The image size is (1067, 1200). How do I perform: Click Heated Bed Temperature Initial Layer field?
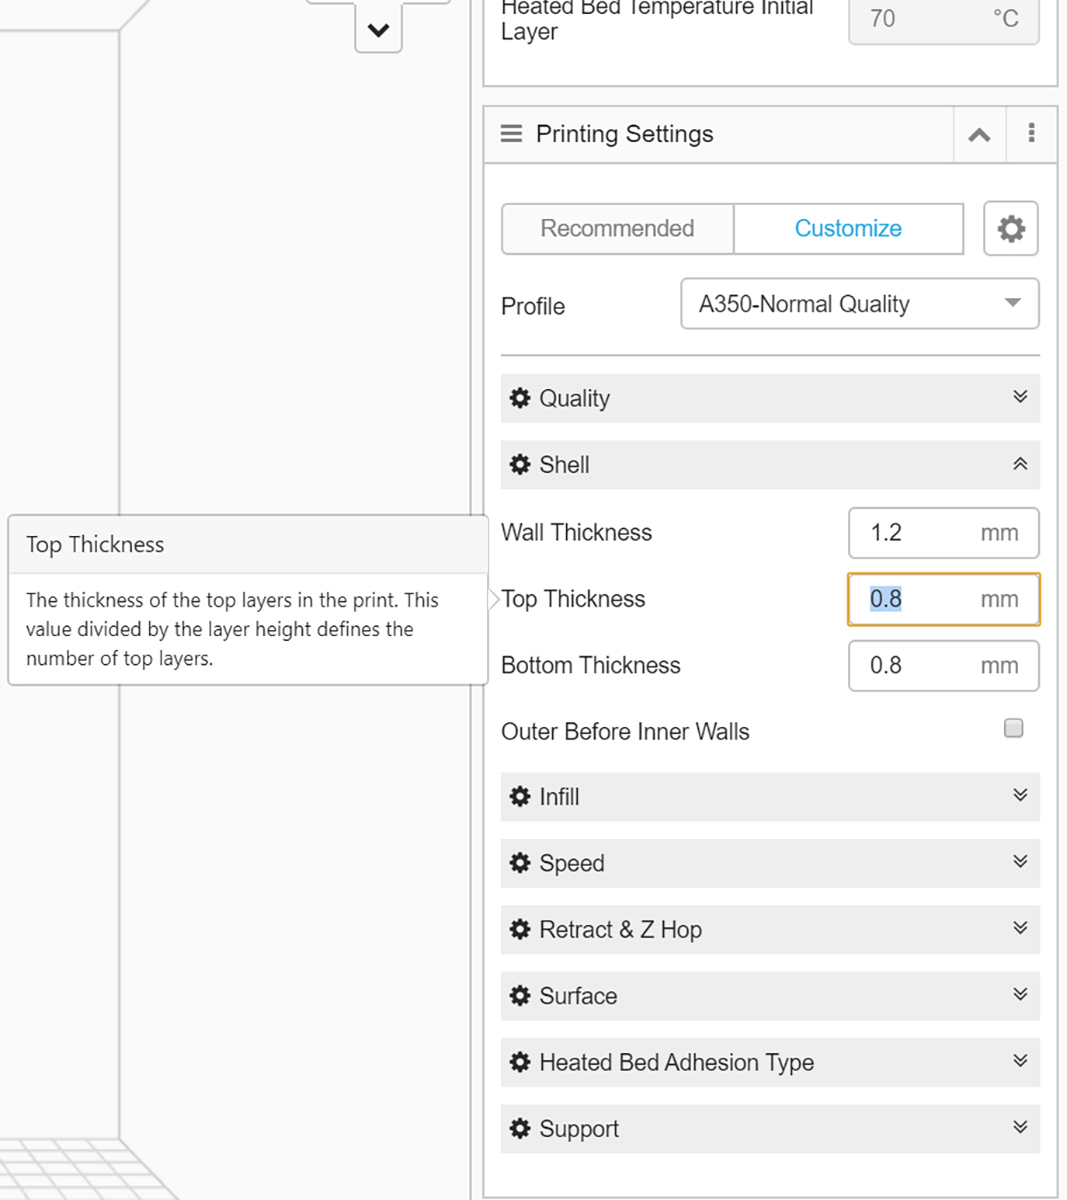tap(943, 19)
